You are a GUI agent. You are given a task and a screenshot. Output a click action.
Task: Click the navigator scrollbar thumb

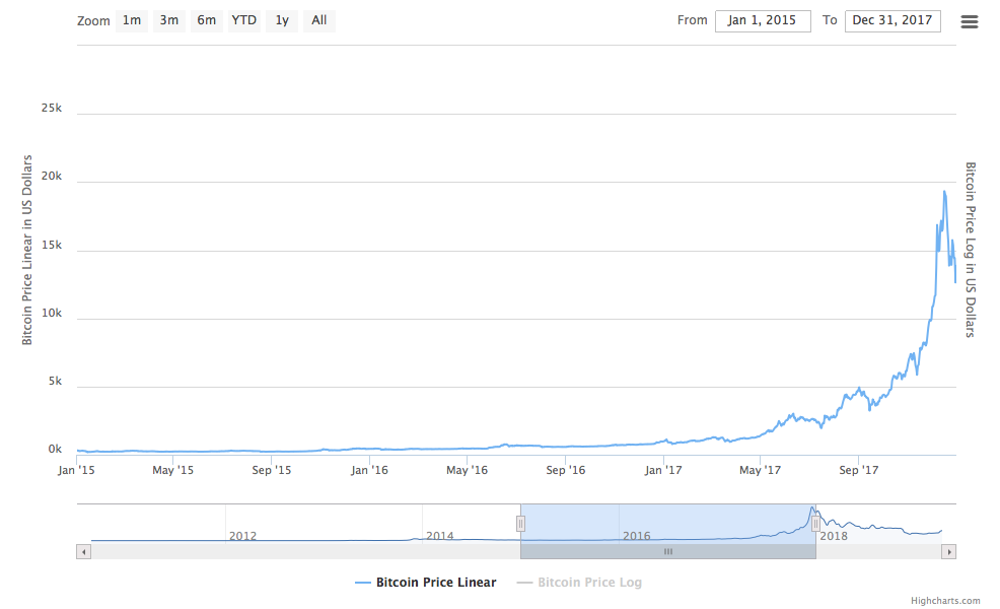(668, 552)
